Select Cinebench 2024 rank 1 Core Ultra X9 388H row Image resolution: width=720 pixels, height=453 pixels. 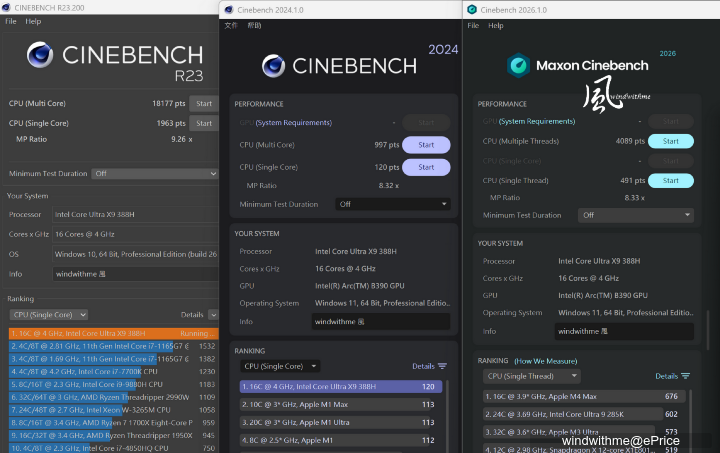[341, 387]
